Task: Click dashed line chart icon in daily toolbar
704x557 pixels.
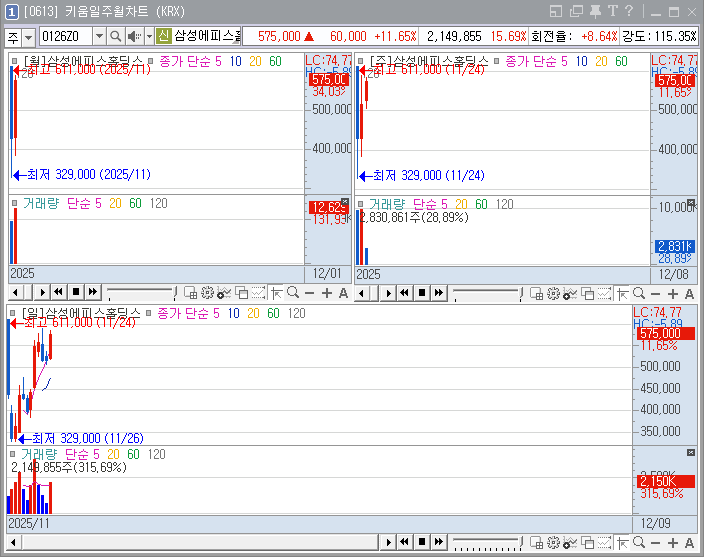Action: tap(604, 543)
